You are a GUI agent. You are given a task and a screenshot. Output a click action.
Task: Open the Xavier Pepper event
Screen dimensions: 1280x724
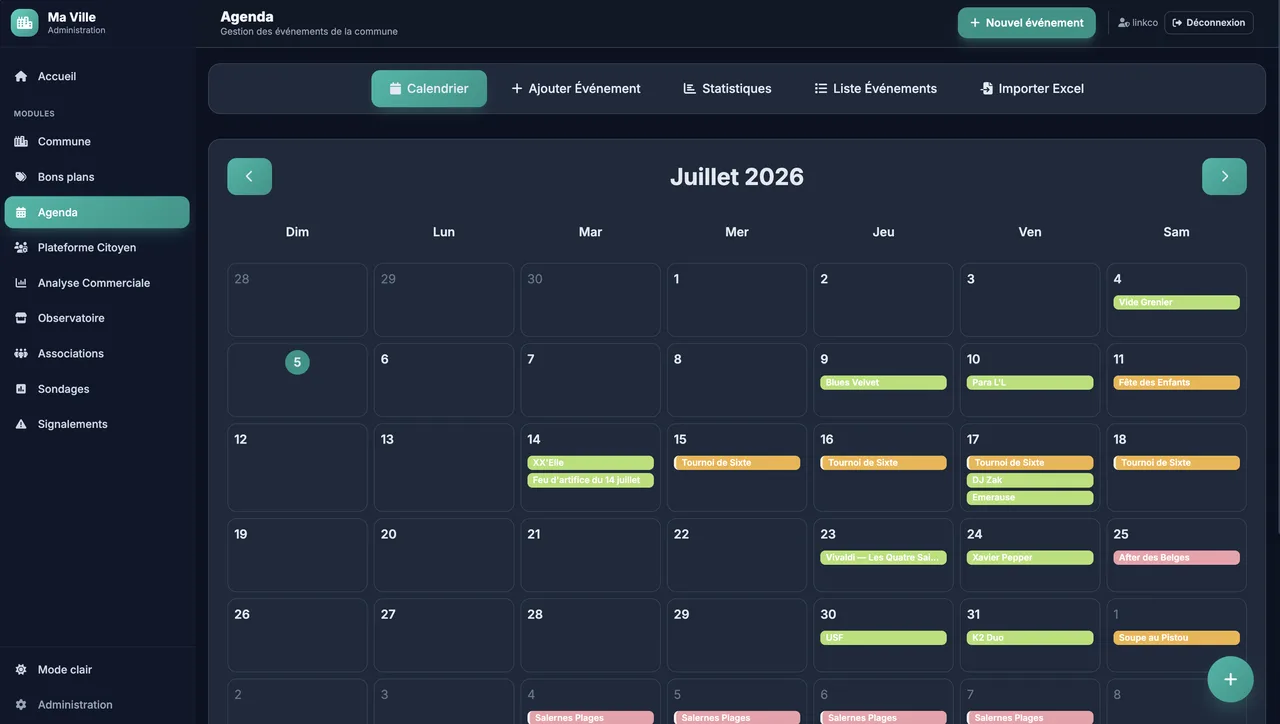1030,558
